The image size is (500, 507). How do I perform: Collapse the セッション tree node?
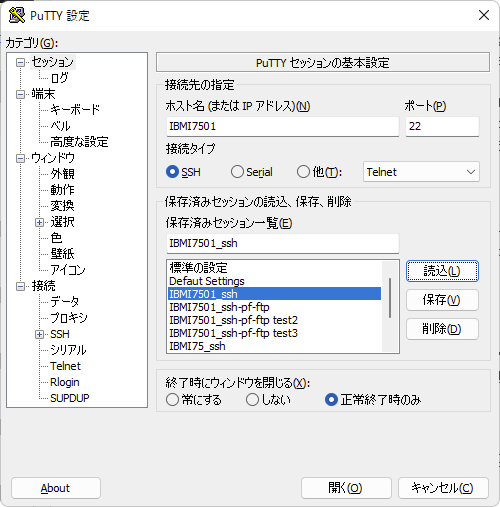tap(21, 62)
